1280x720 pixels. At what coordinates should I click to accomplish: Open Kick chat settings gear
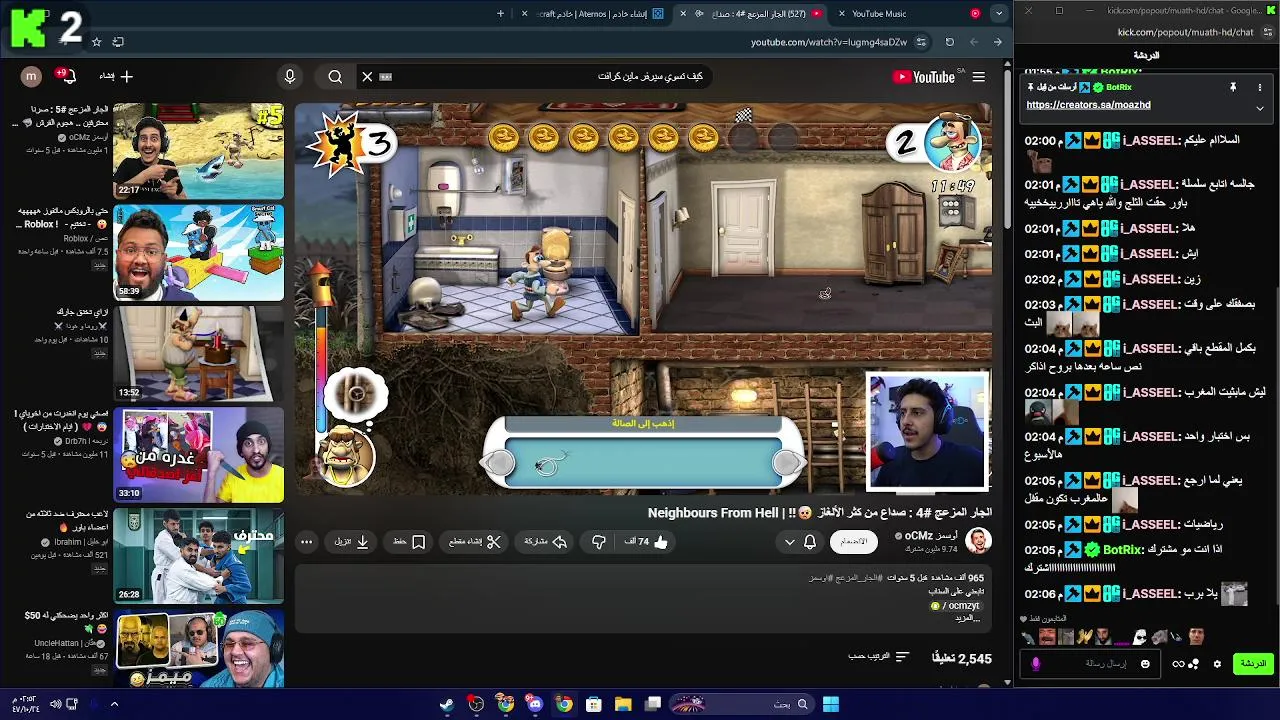tap(1217, 664)
